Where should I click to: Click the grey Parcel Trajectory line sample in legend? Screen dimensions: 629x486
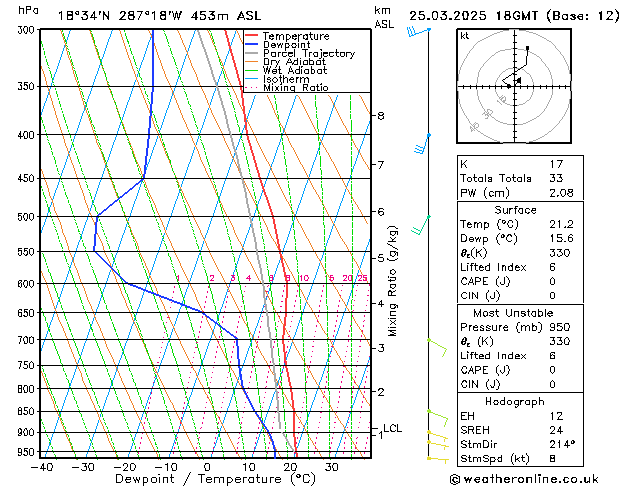click(x=252, y=53)
